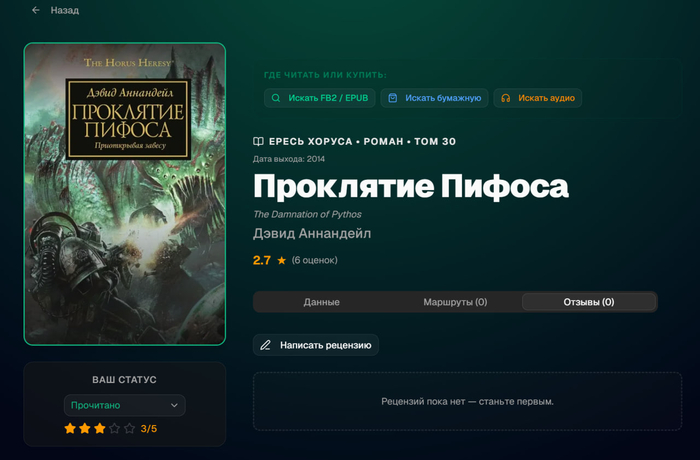Switch to the Данные tab
Image resolution: width=700 pixels, height=460 pixels.
pos(321,302)
